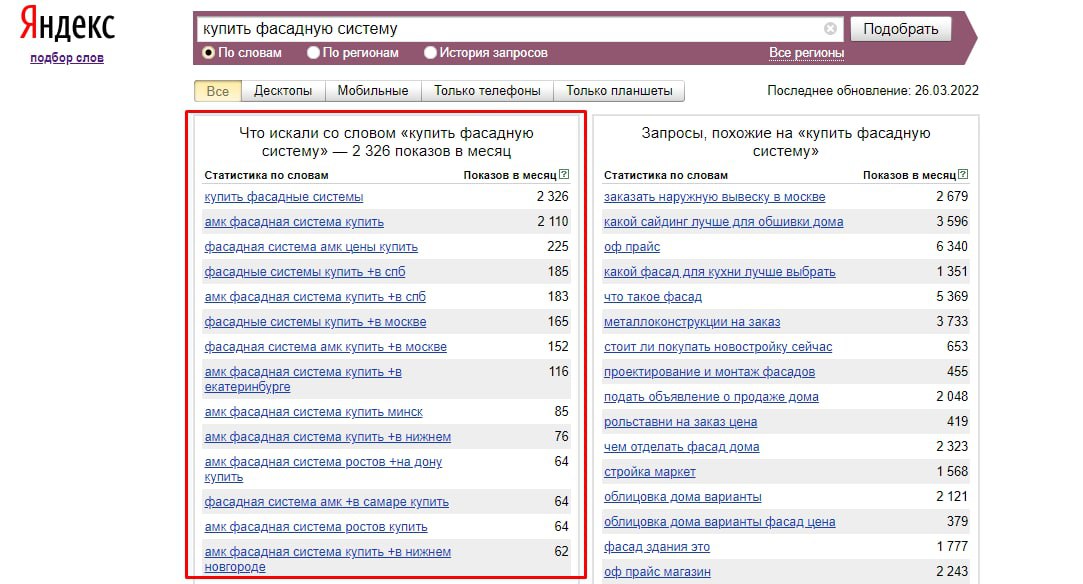Open the 'что такое фасад' similar query

[x=653, y=297]
